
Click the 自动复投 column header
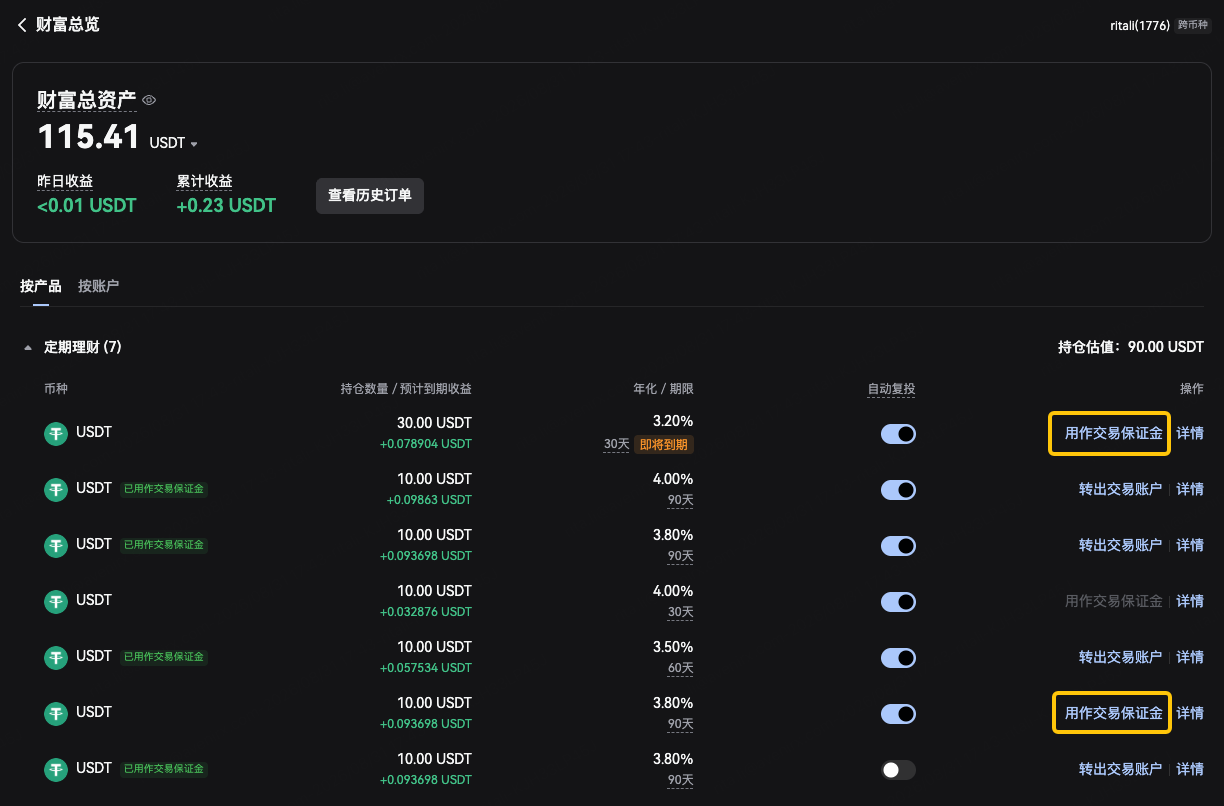coord(892,388)
